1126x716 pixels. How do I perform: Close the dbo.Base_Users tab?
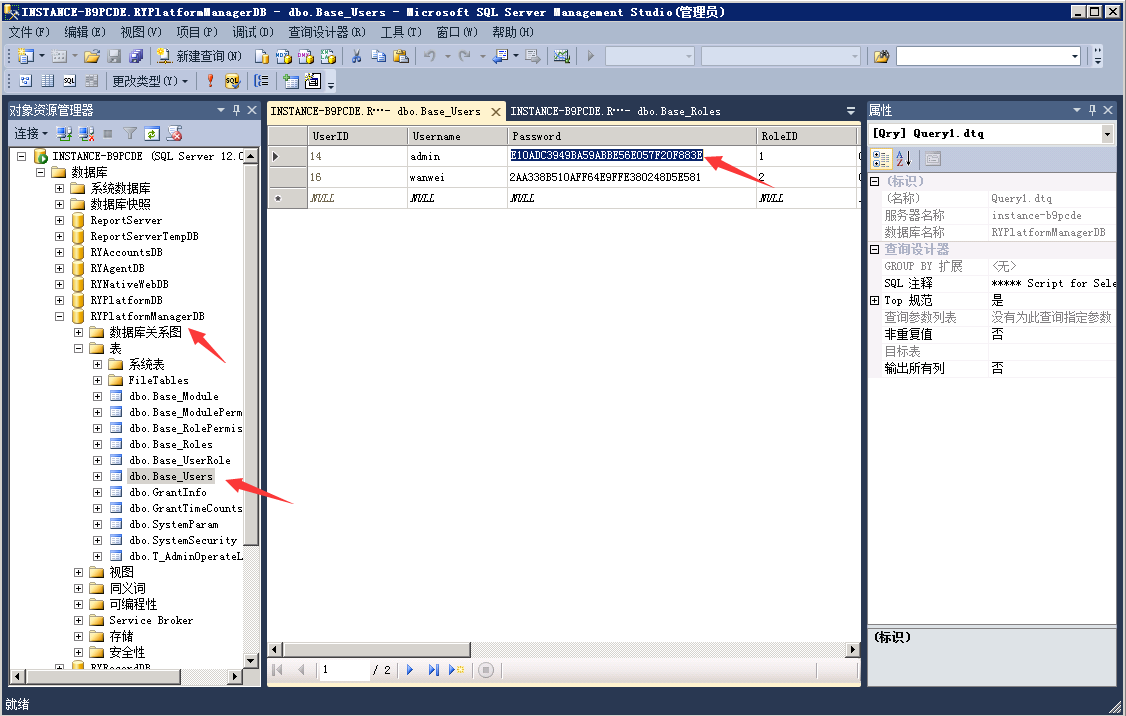pyautogui.click(x=495, y=112)
